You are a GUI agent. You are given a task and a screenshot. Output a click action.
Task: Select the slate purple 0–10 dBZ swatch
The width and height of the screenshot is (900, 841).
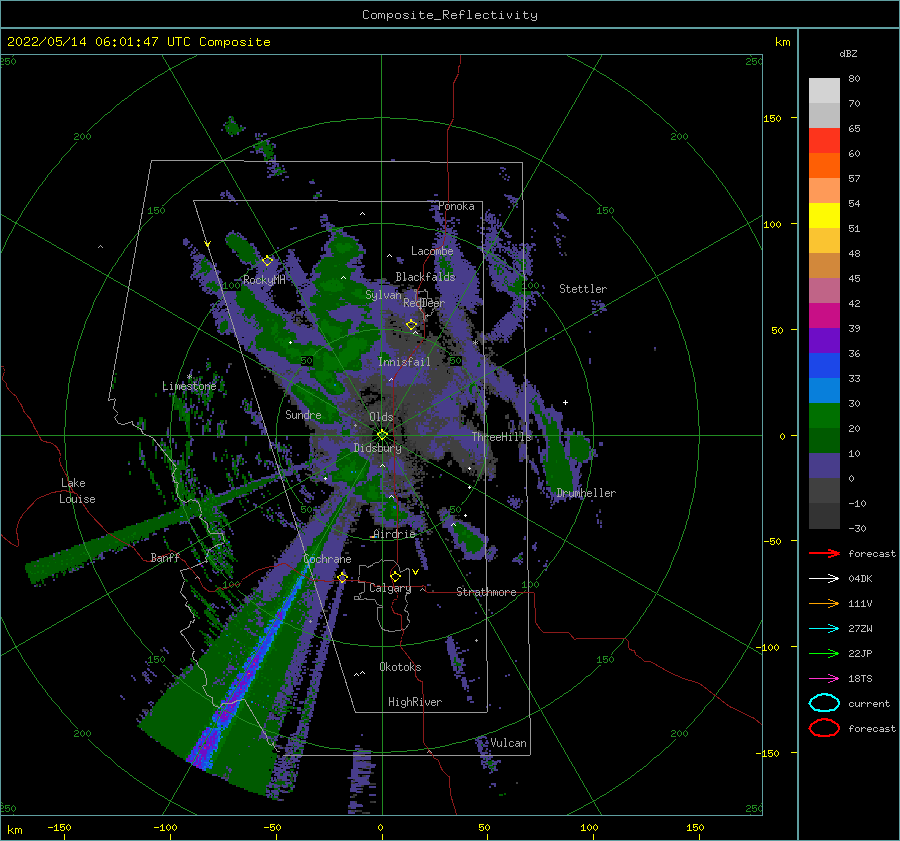pyautogui.click(x=824, y=466)
